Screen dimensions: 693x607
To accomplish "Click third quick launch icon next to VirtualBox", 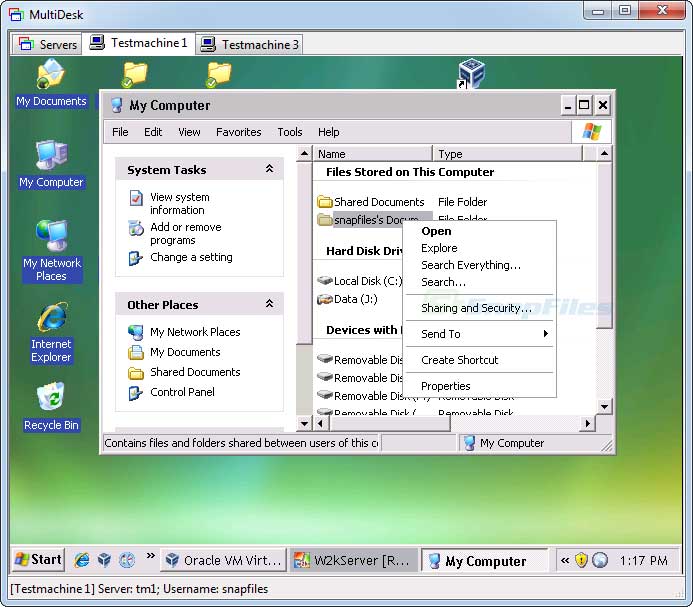I will [127, 560].
